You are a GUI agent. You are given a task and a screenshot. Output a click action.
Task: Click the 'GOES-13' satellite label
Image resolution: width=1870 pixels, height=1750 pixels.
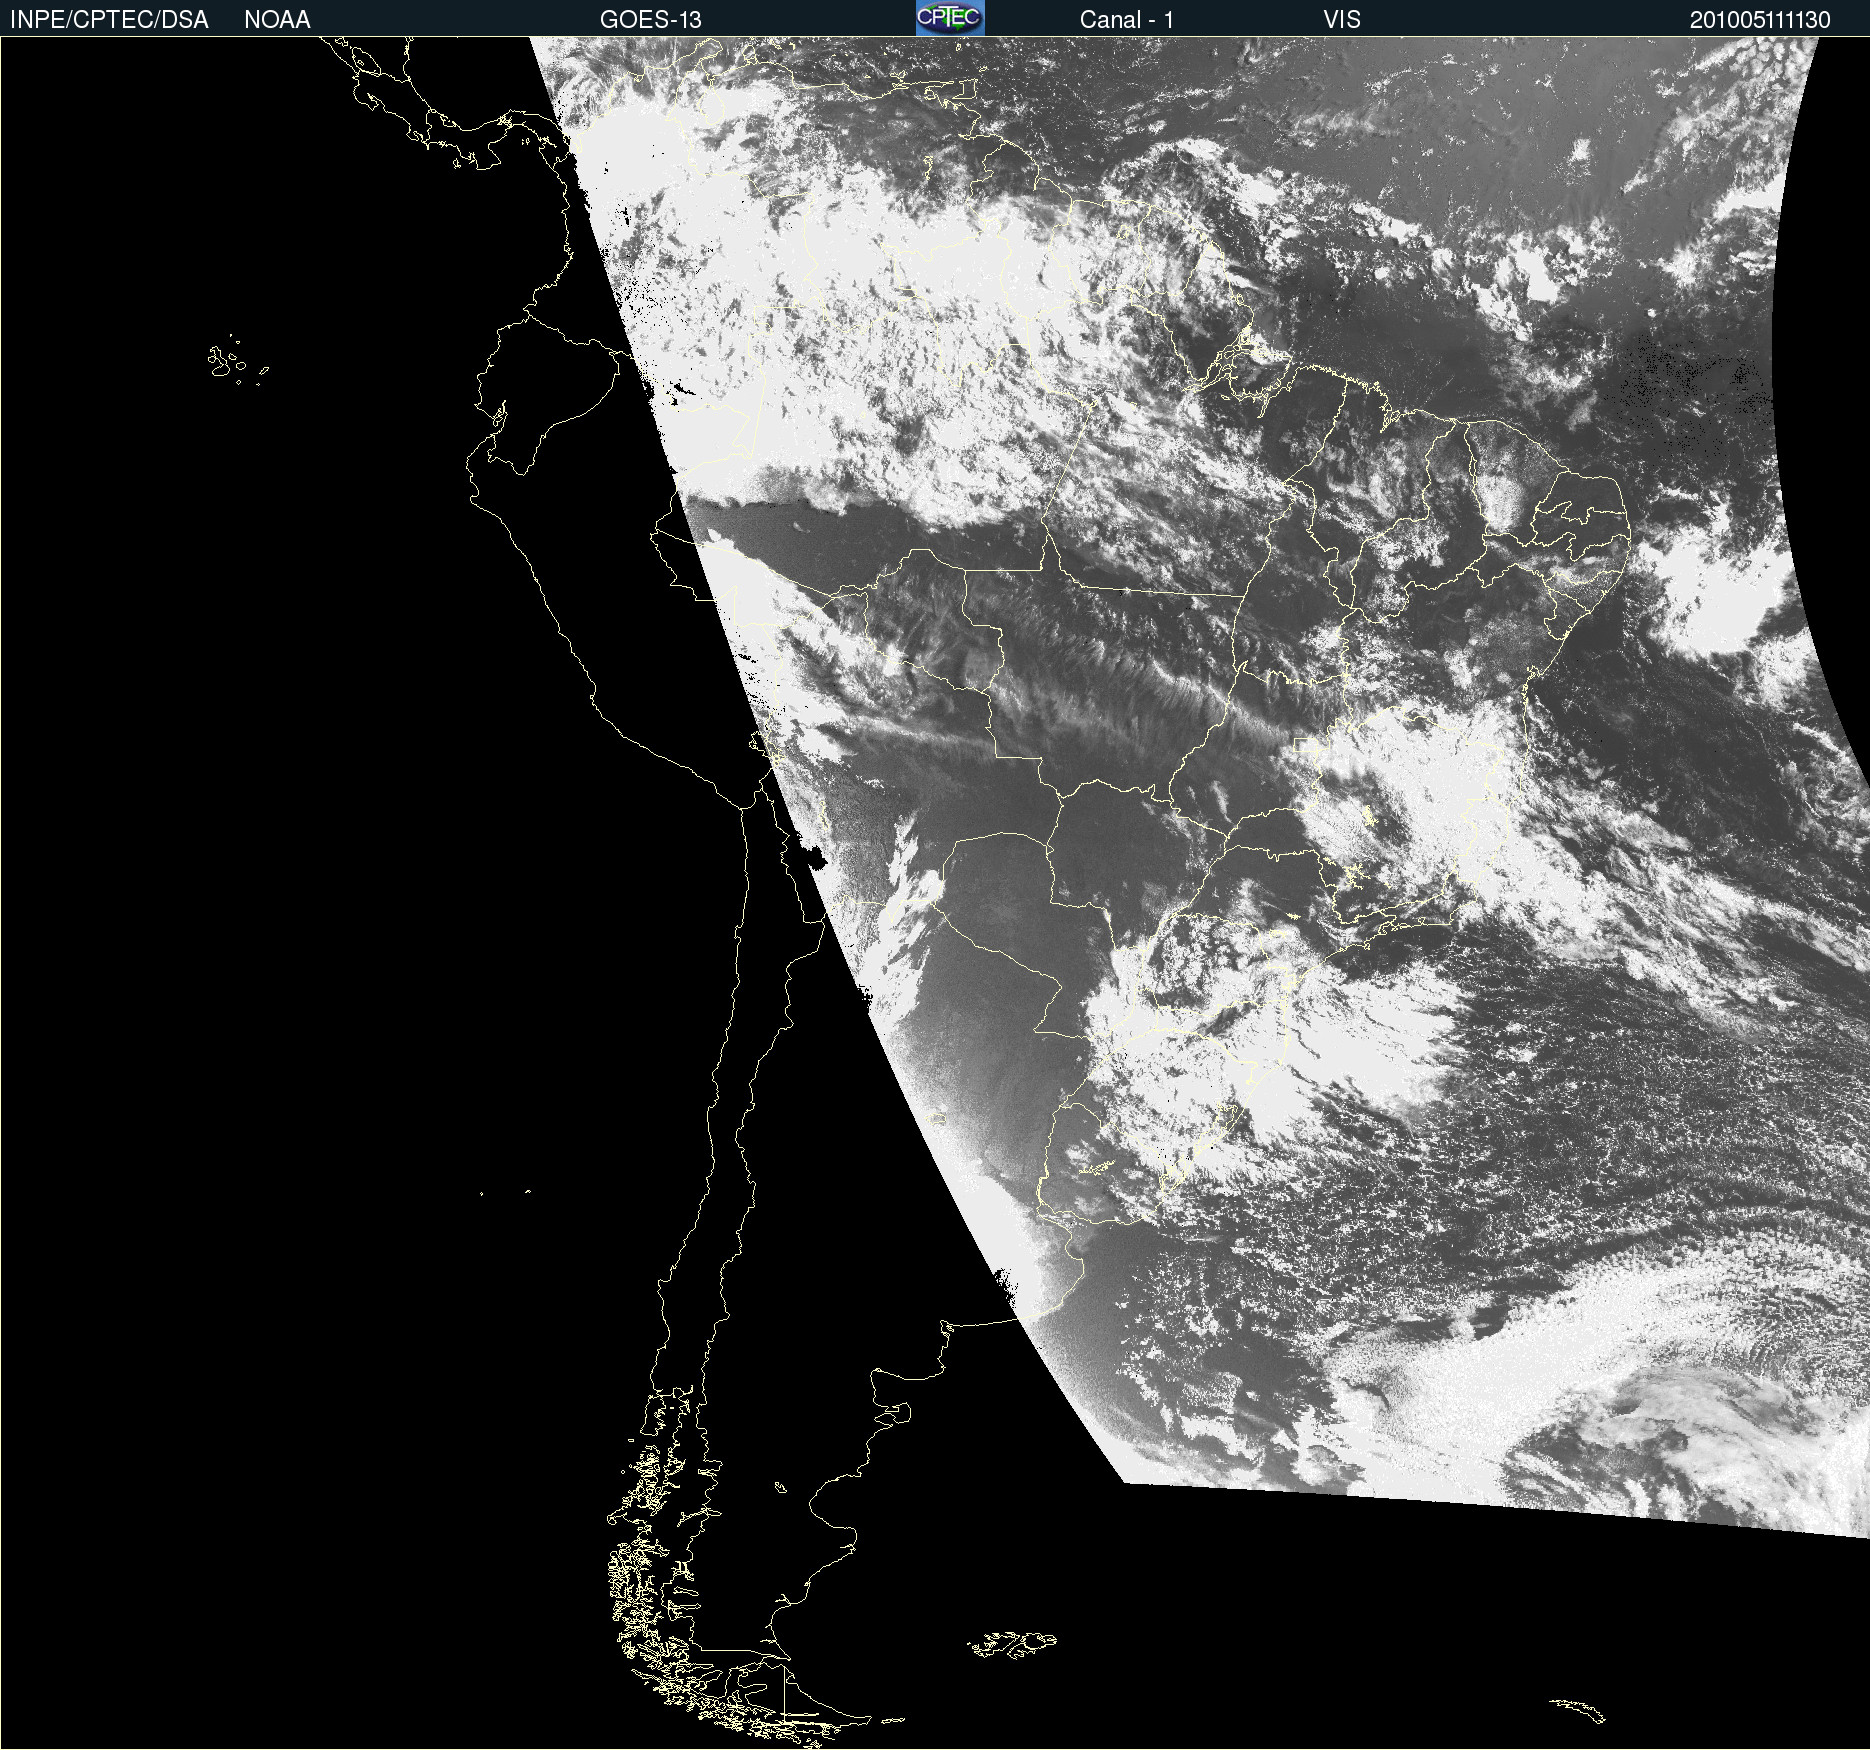[x=651, y=20]
